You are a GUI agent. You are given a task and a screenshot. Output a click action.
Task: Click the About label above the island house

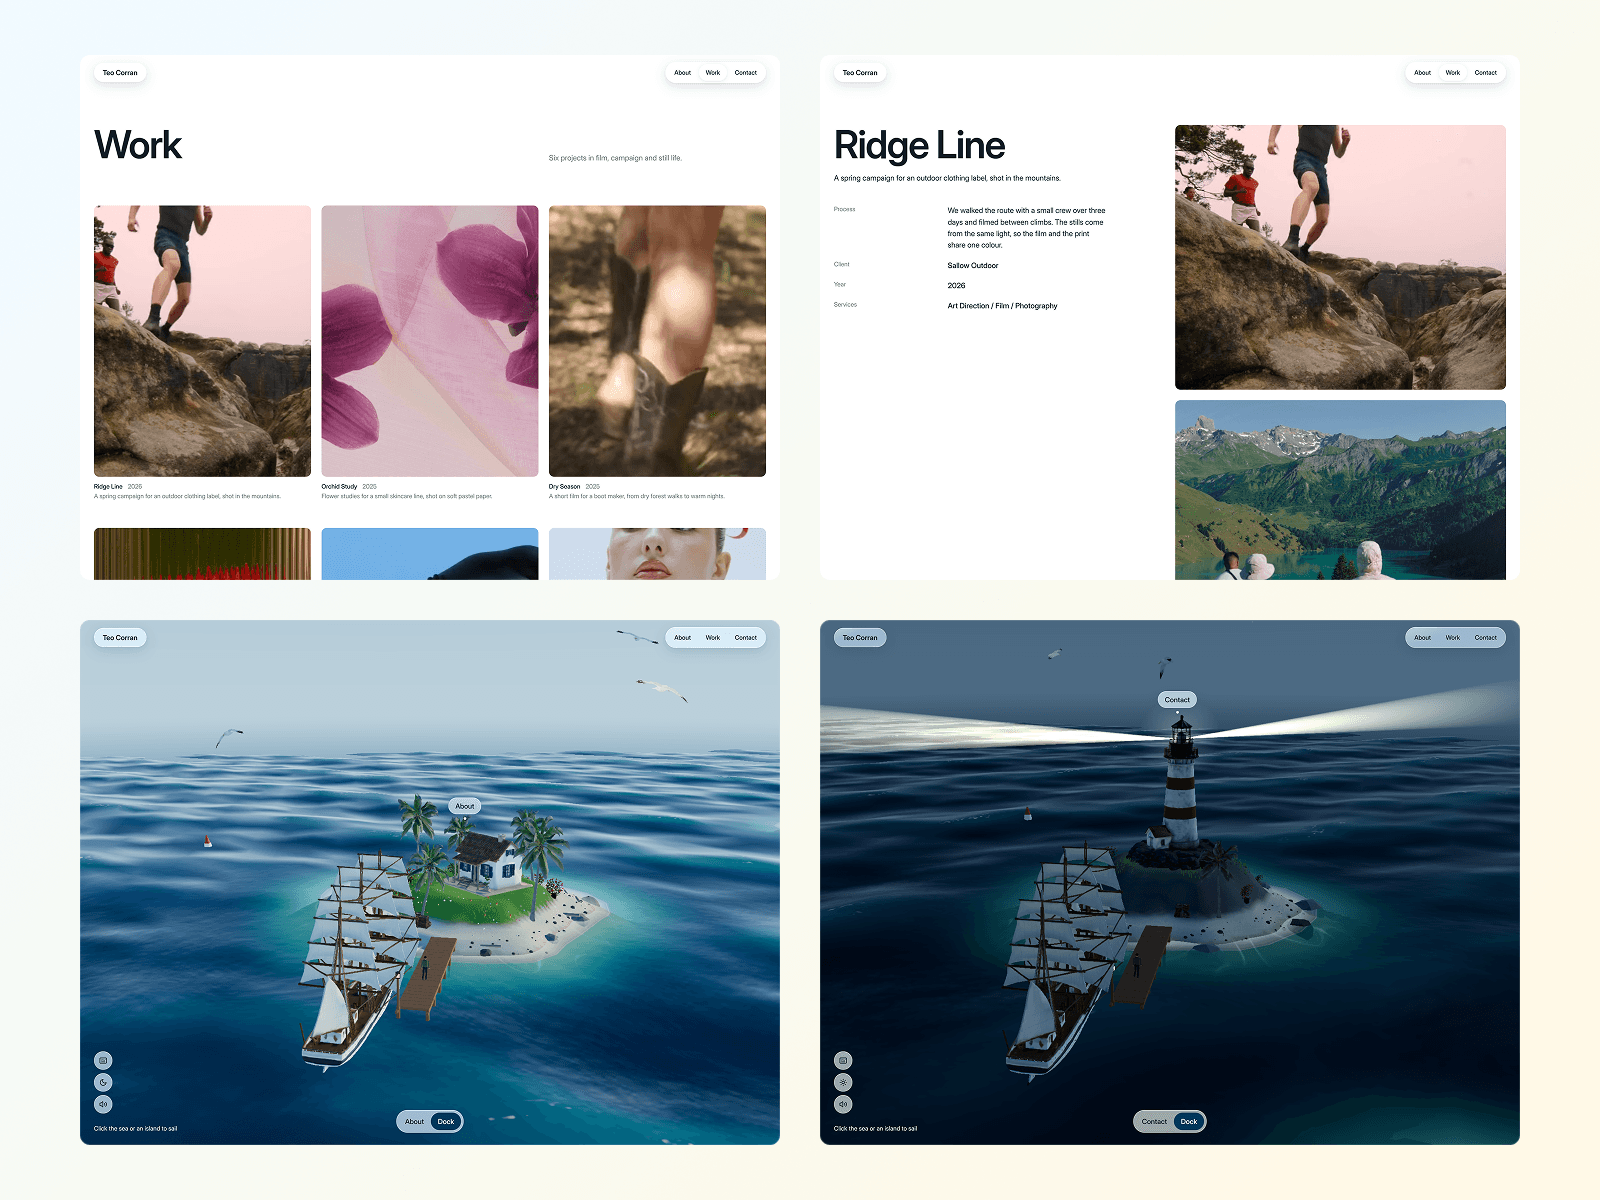pyautogui.click(x=465, y=806)
